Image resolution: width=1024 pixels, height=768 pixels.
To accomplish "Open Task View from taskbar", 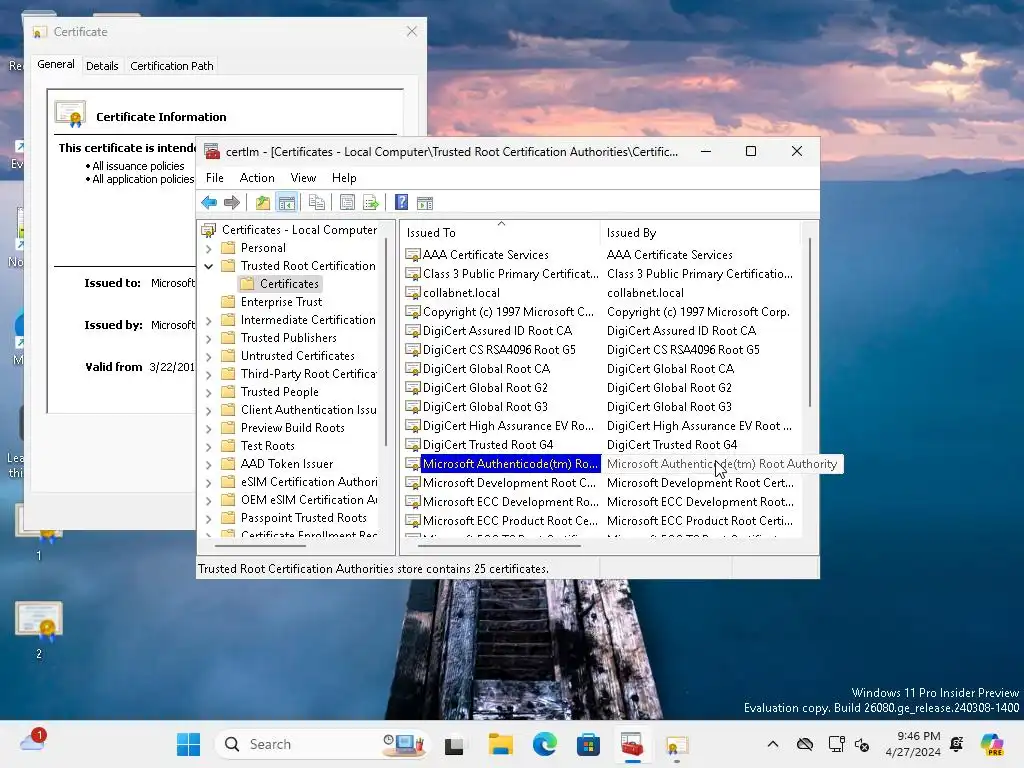I will pyautogui.click(x=454, y=744).
